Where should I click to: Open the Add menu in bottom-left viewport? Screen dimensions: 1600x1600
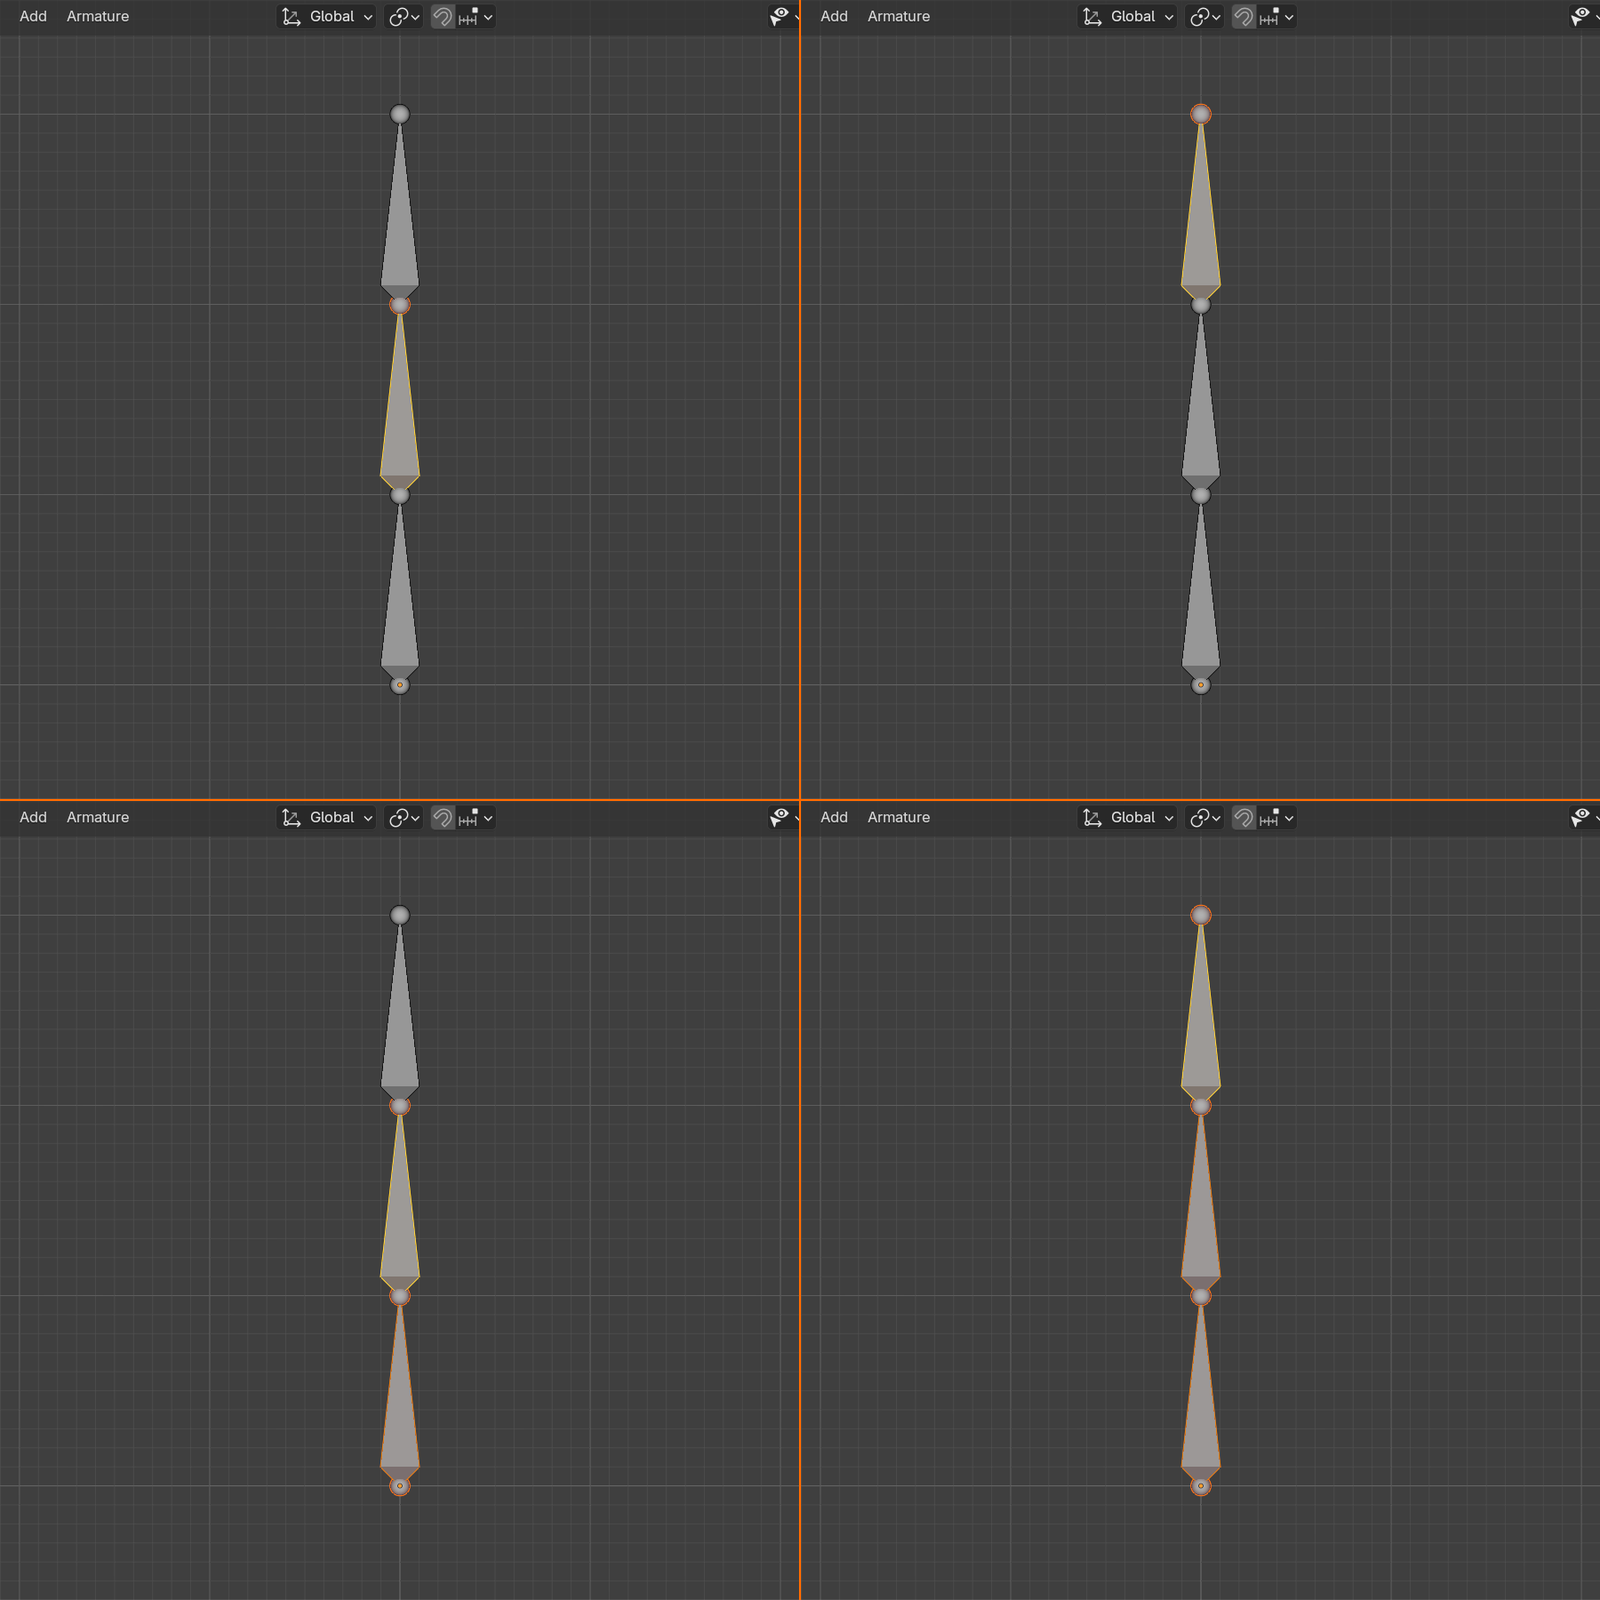[x=33, y=818]
